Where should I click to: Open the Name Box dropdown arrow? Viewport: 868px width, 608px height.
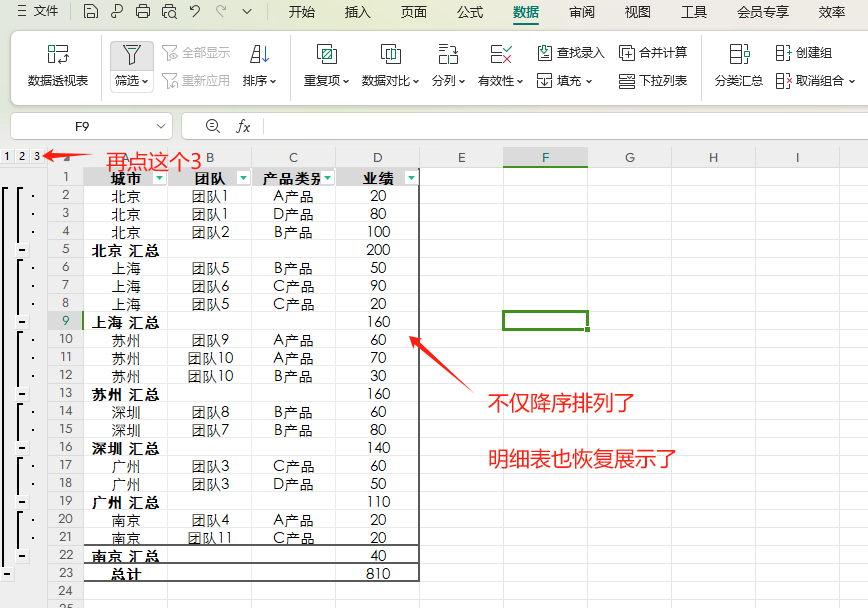click(161, 126)
